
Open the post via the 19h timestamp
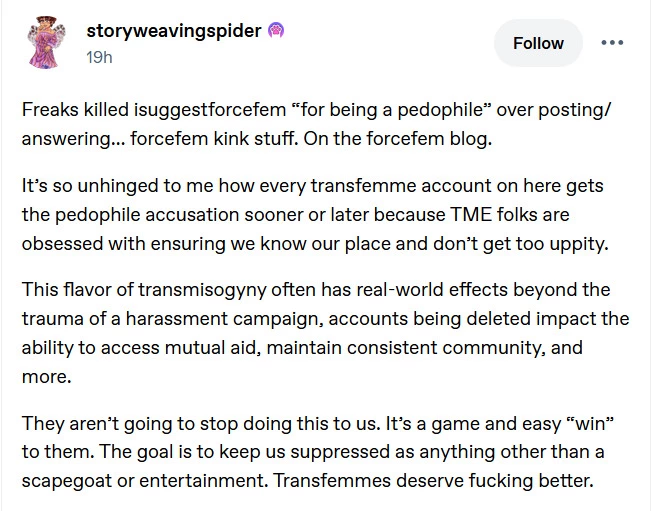(x=99, y=57)
